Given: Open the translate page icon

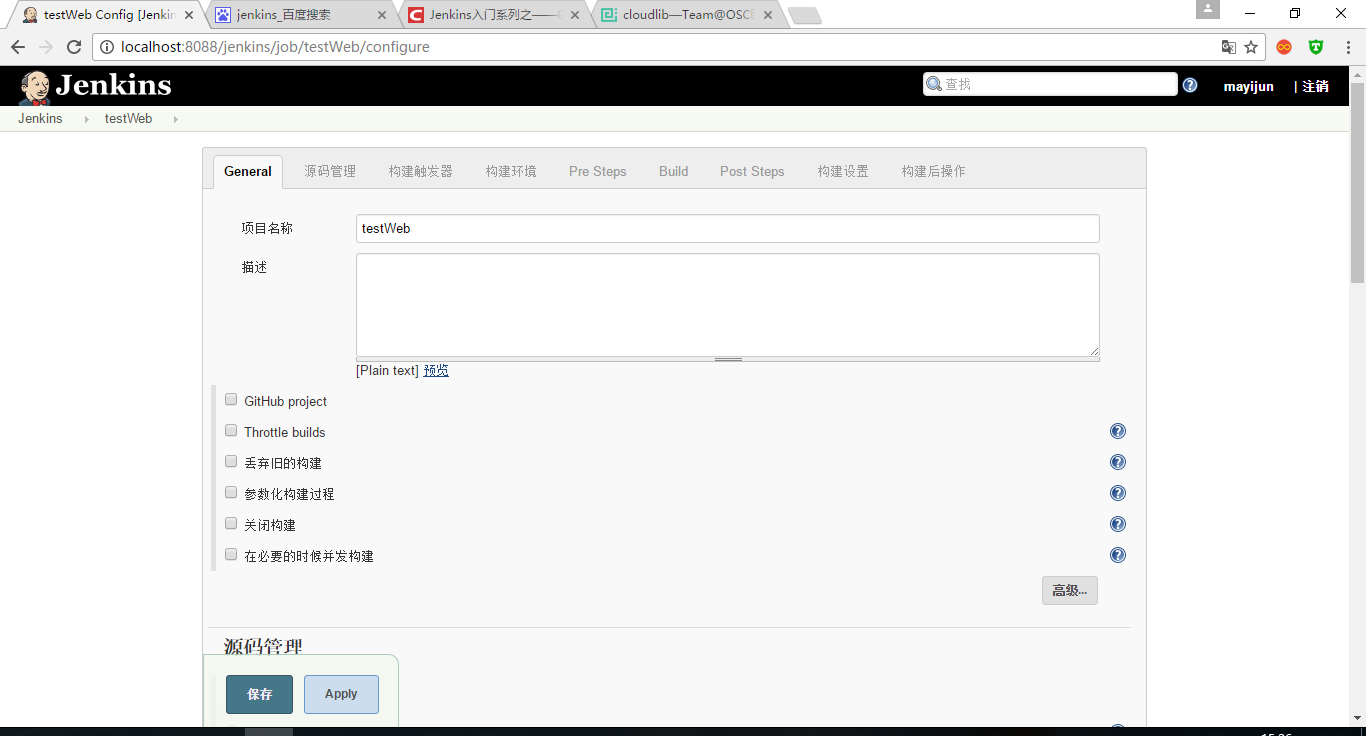Looking at the screenshot, I should (x=1229, y=47).
